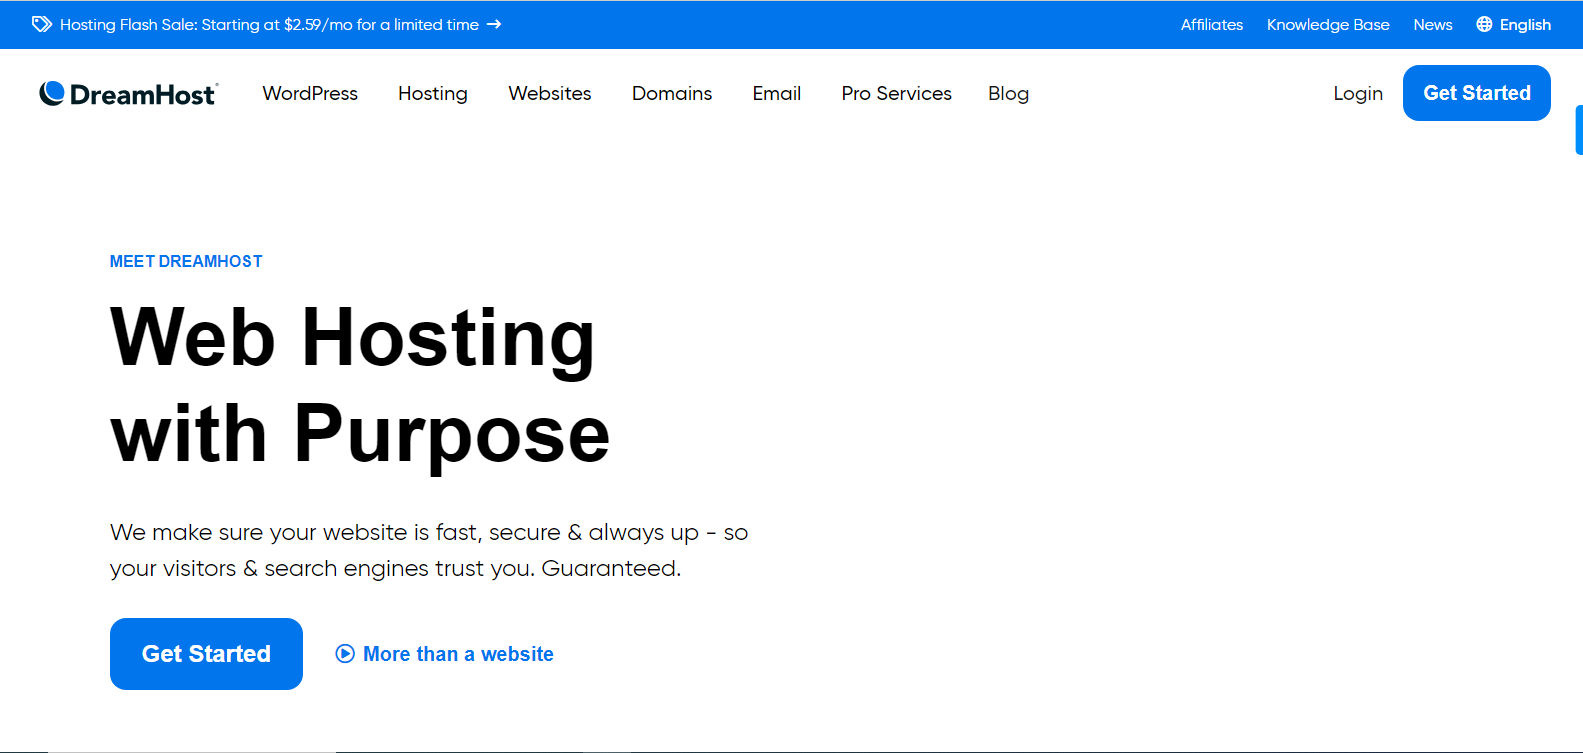
Task: Click the MEET DREAMHOST label
Action: click(186, 261)
